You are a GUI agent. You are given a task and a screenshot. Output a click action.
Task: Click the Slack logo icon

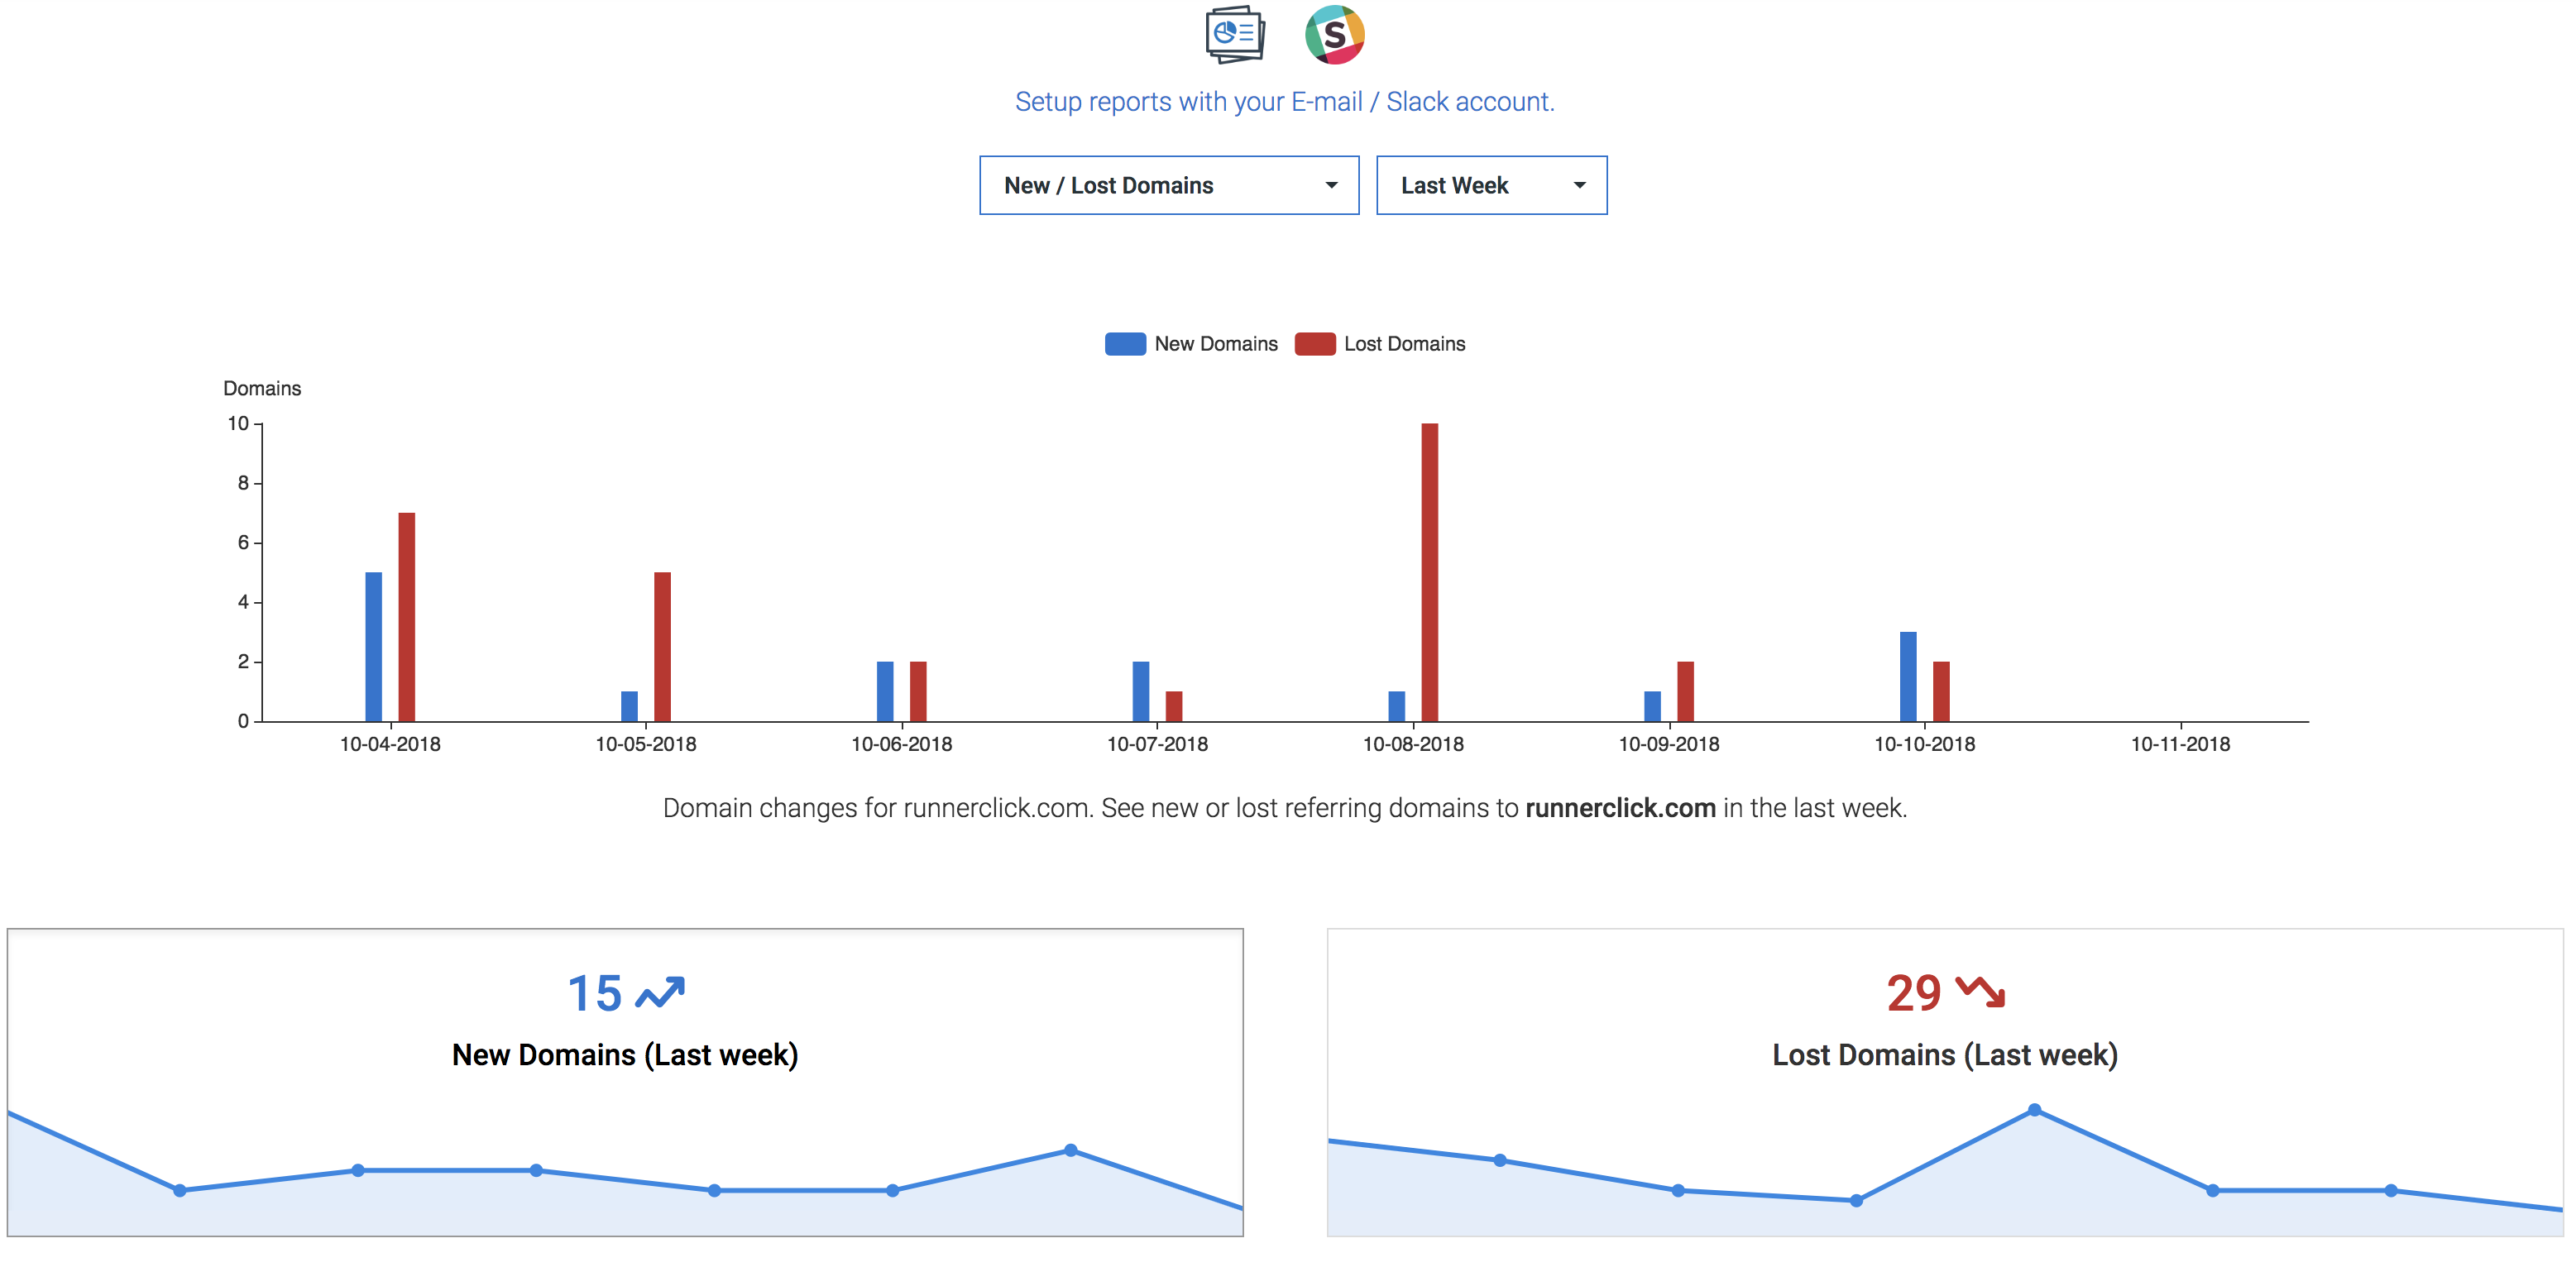[1334, 35]
